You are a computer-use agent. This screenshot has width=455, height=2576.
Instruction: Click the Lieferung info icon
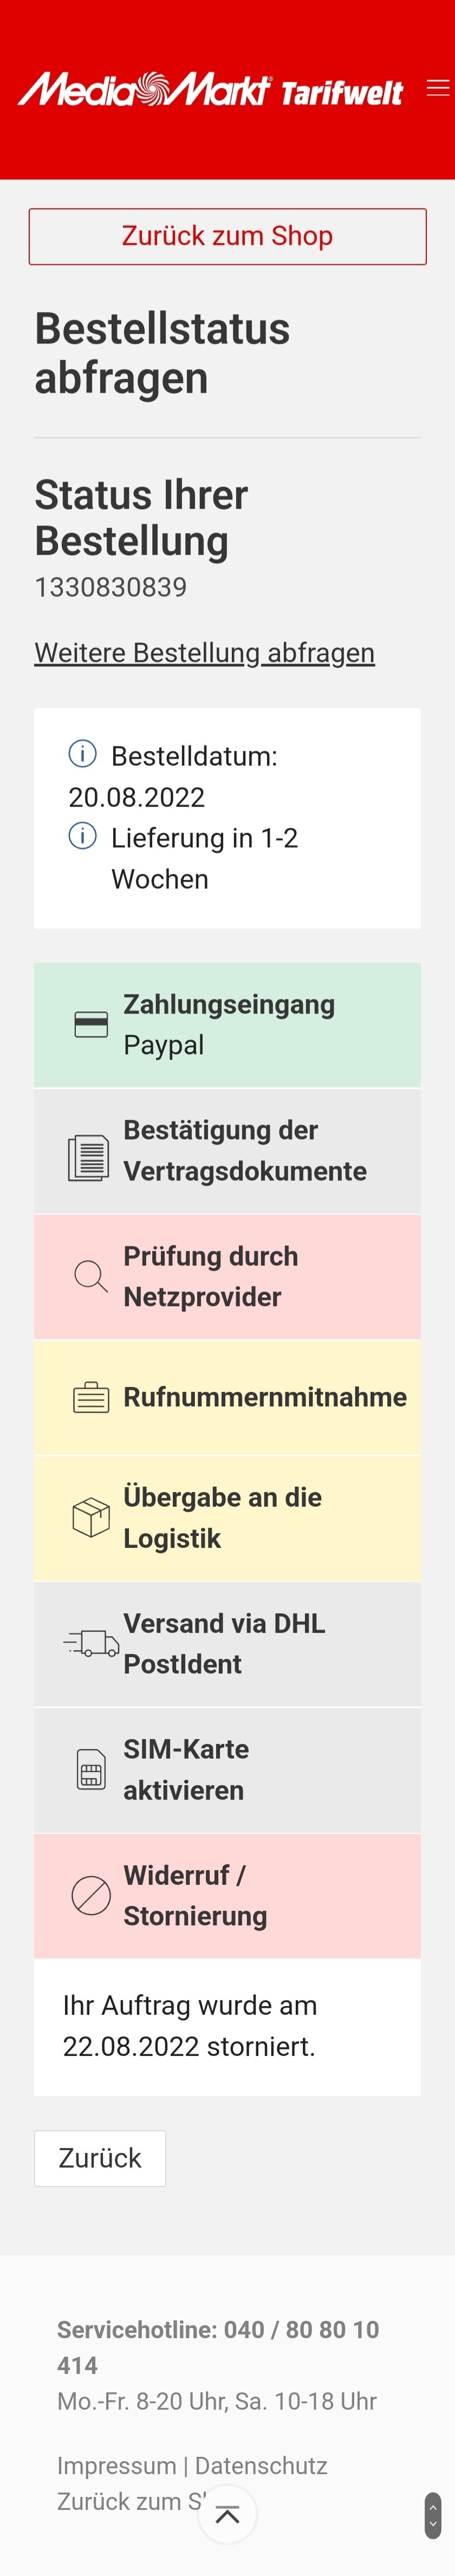(82, 835)
